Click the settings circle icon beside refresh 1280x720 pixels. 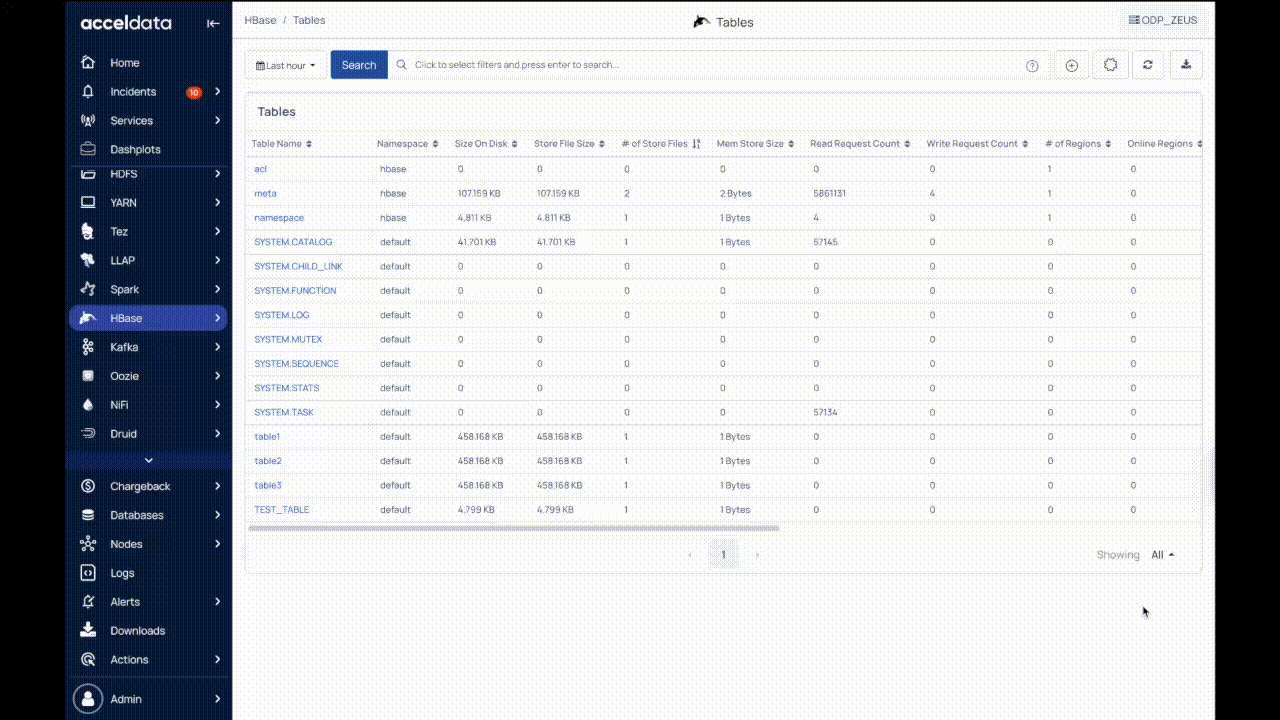point(1110,65)
